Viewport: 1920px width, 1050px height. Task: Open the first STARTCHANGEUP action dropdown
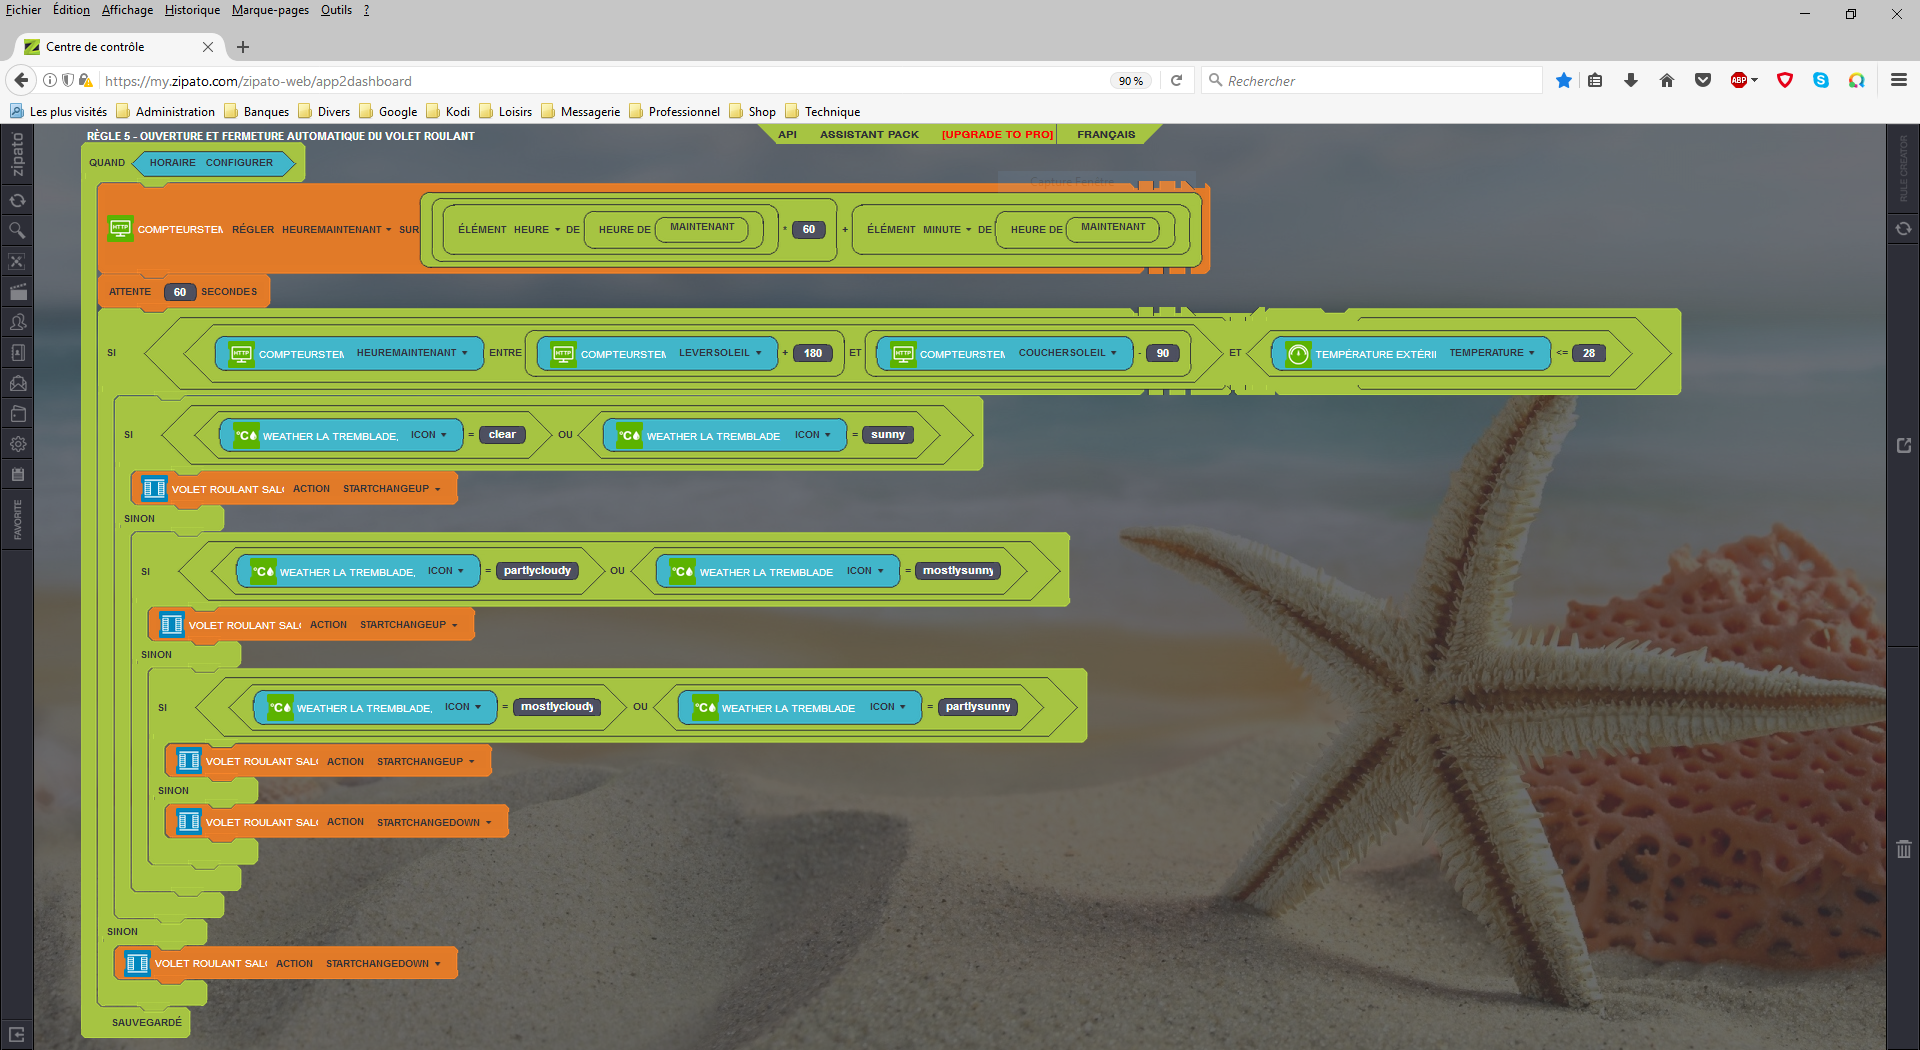pyautogui.click(x=392, y=489)
